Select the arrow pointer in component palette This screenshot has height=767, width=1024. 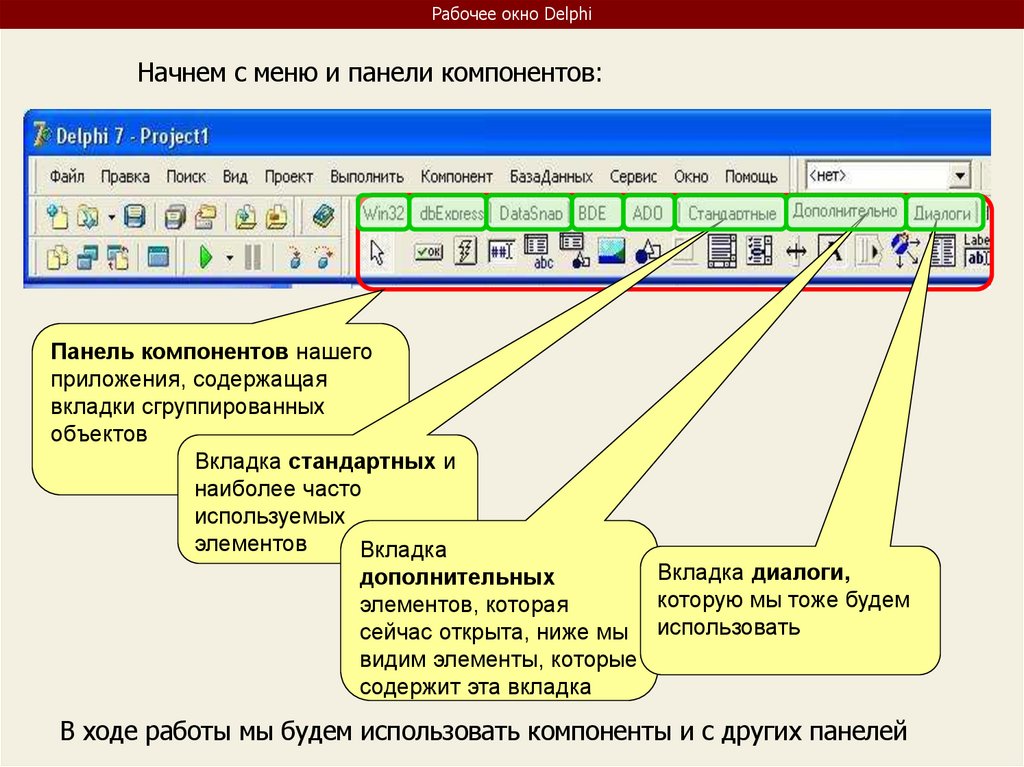(377, 253)
